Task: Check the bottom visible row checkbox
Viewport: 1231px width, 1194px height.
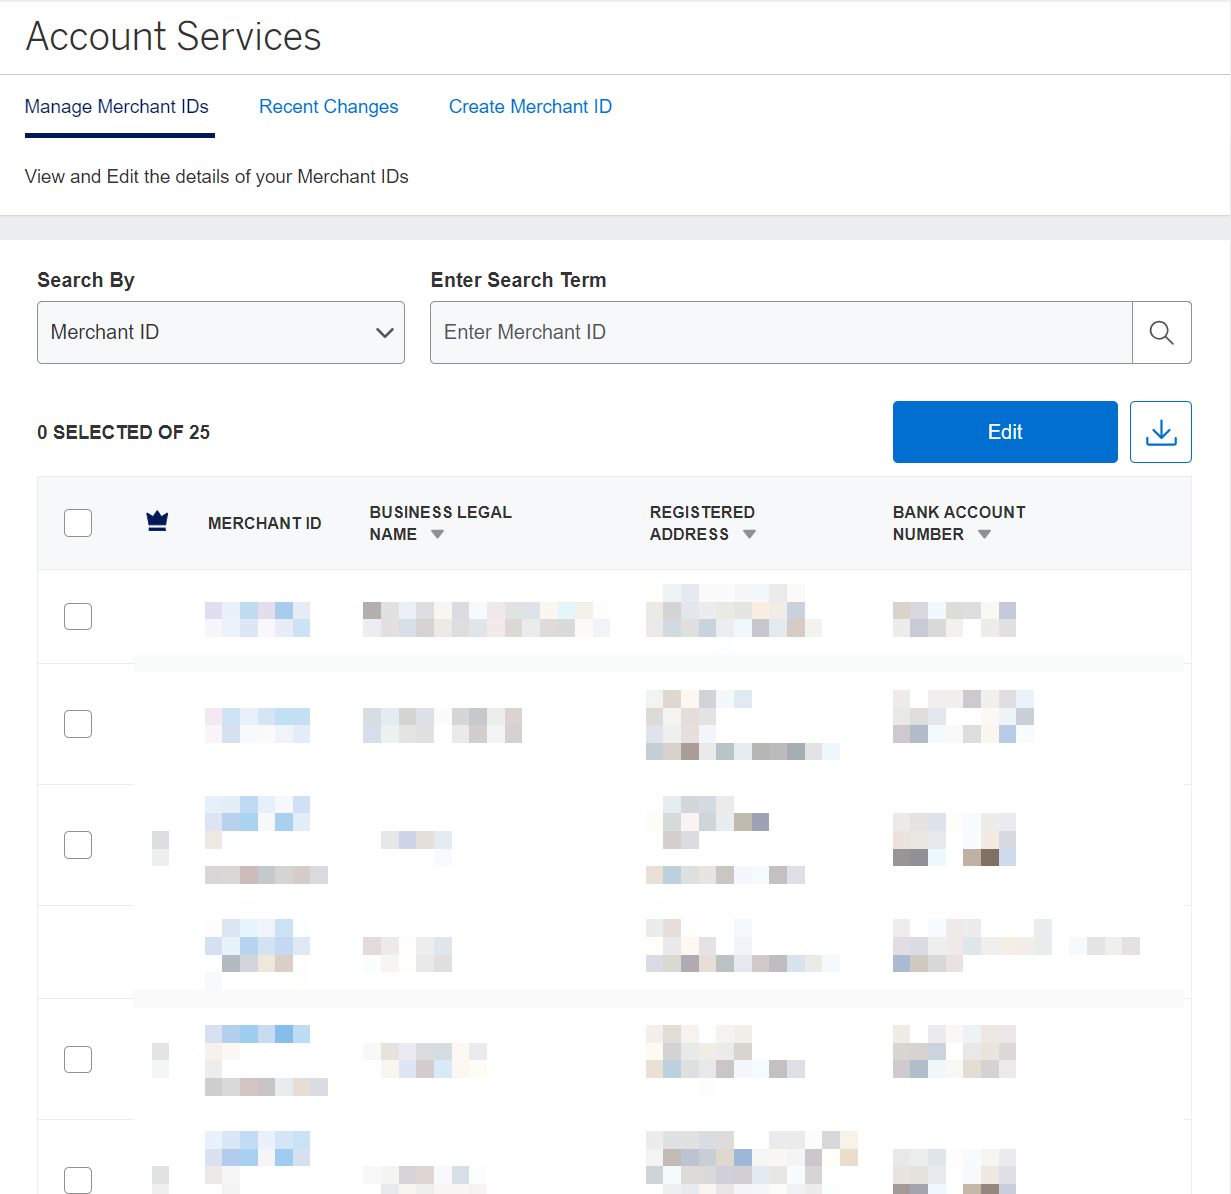Action: (77, 1180)
